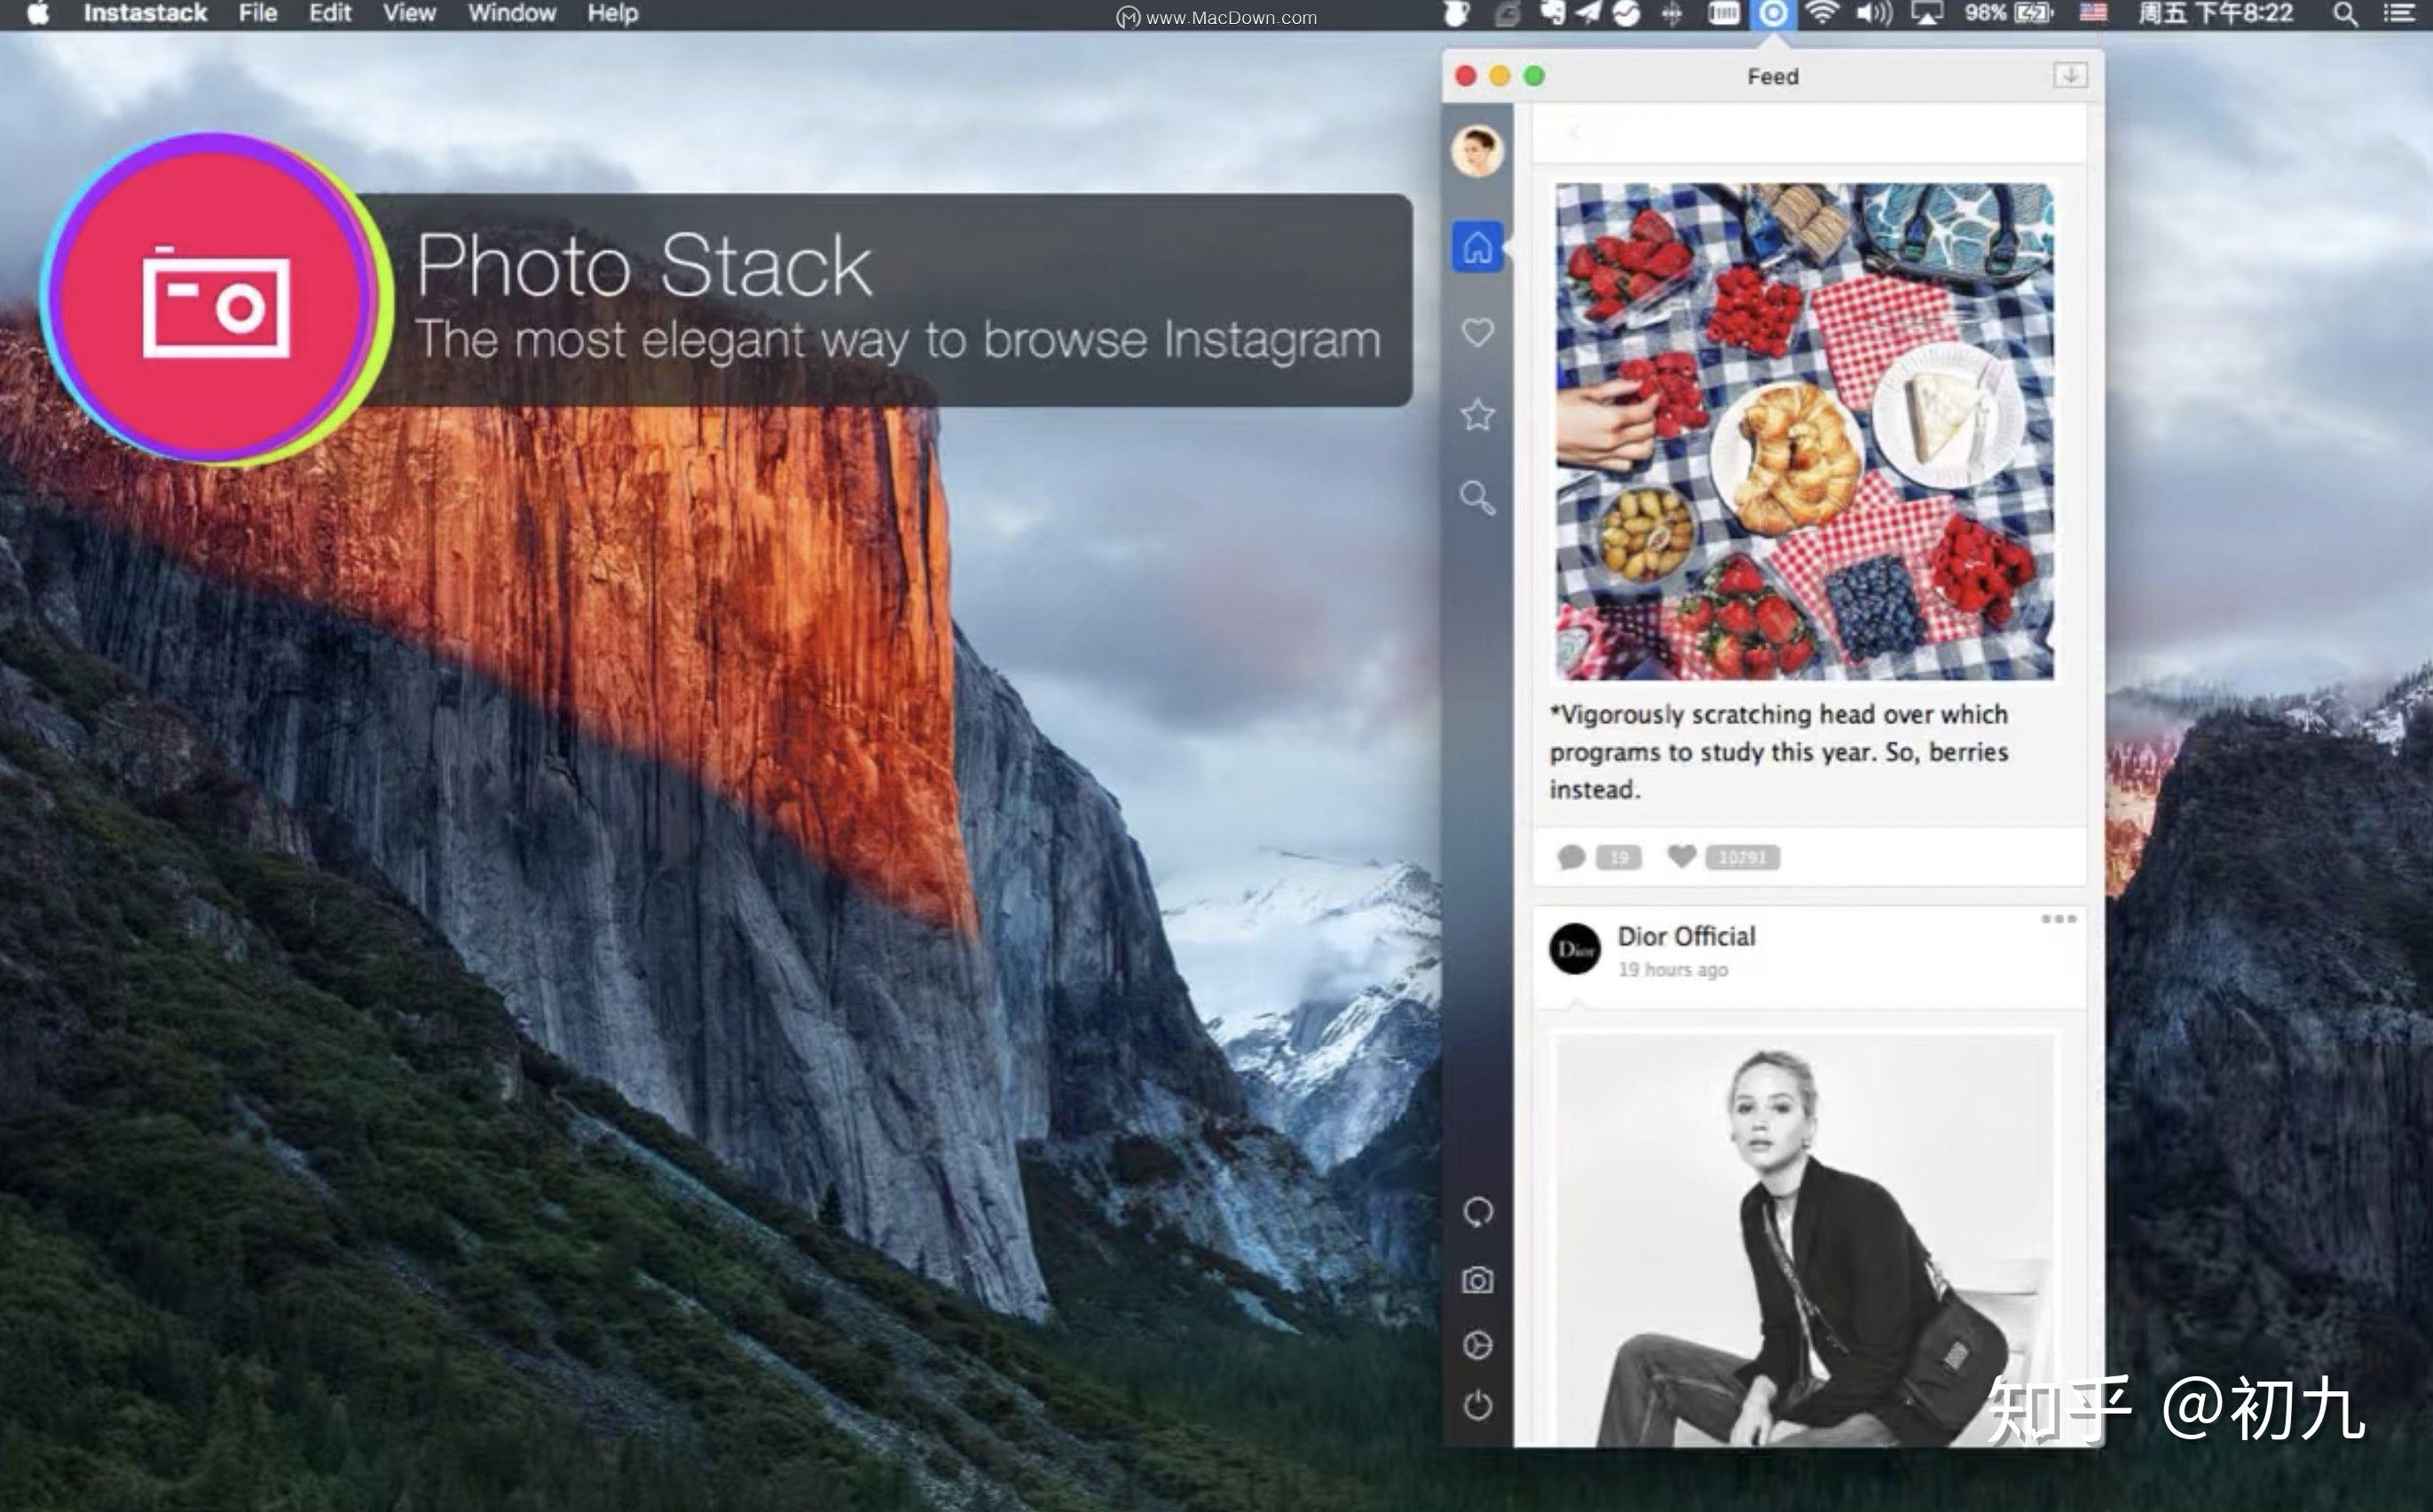Image resolution: width=2433 pixels, height=1512 pixels.
Task: Open Spotlight search in the menu bar
Action: click(x=2345, y=14)
